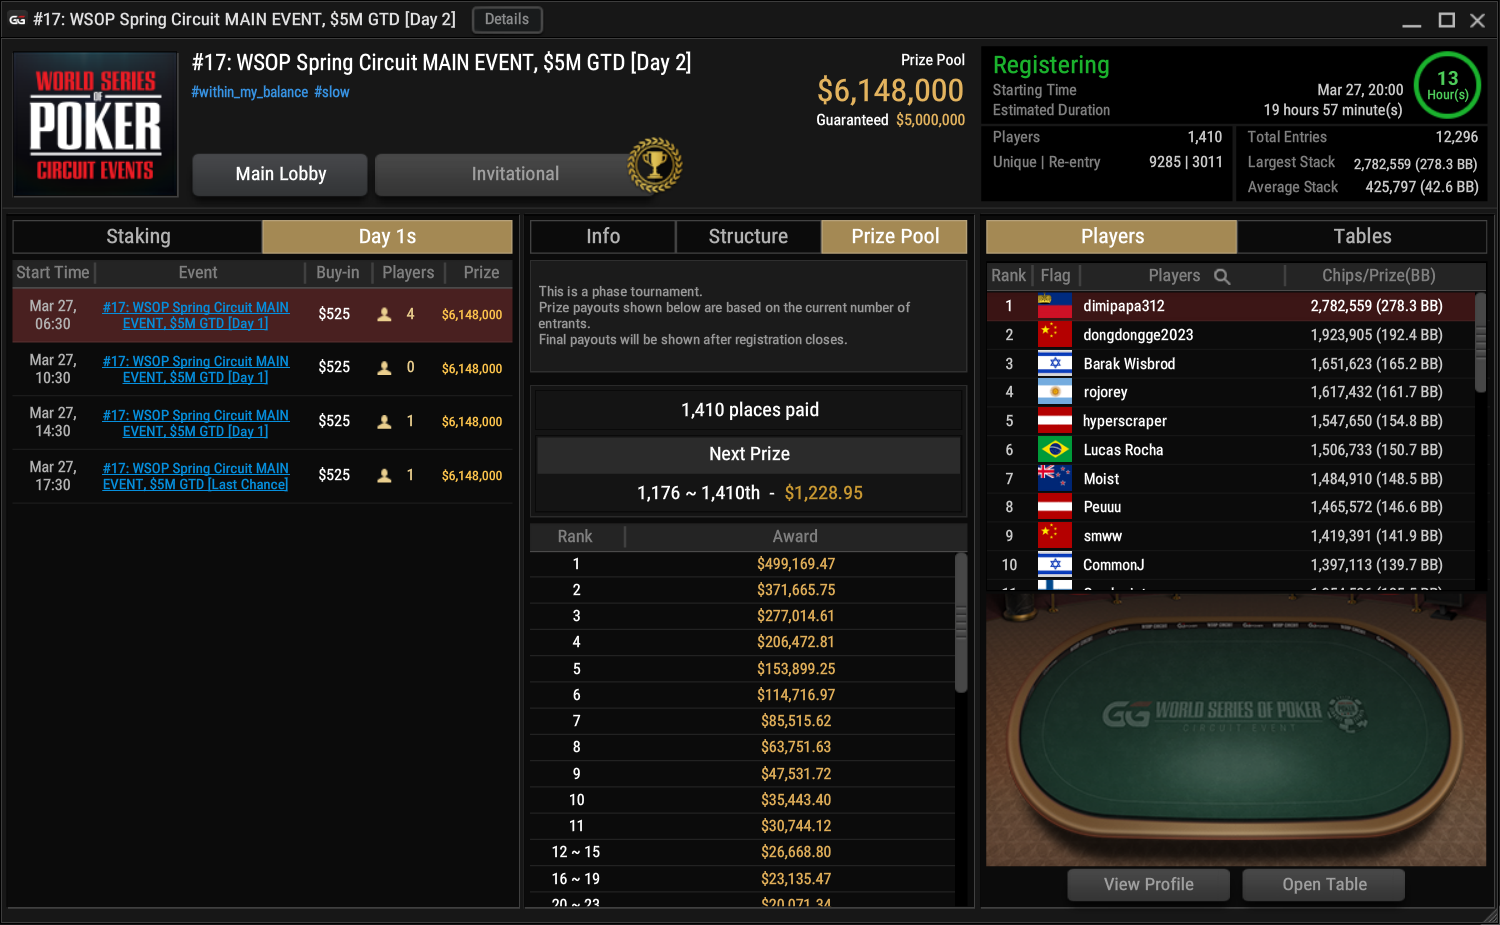Click the poker table preview thumbnail
Screen dimensions: 1500x925
[x=1236, y=728]
